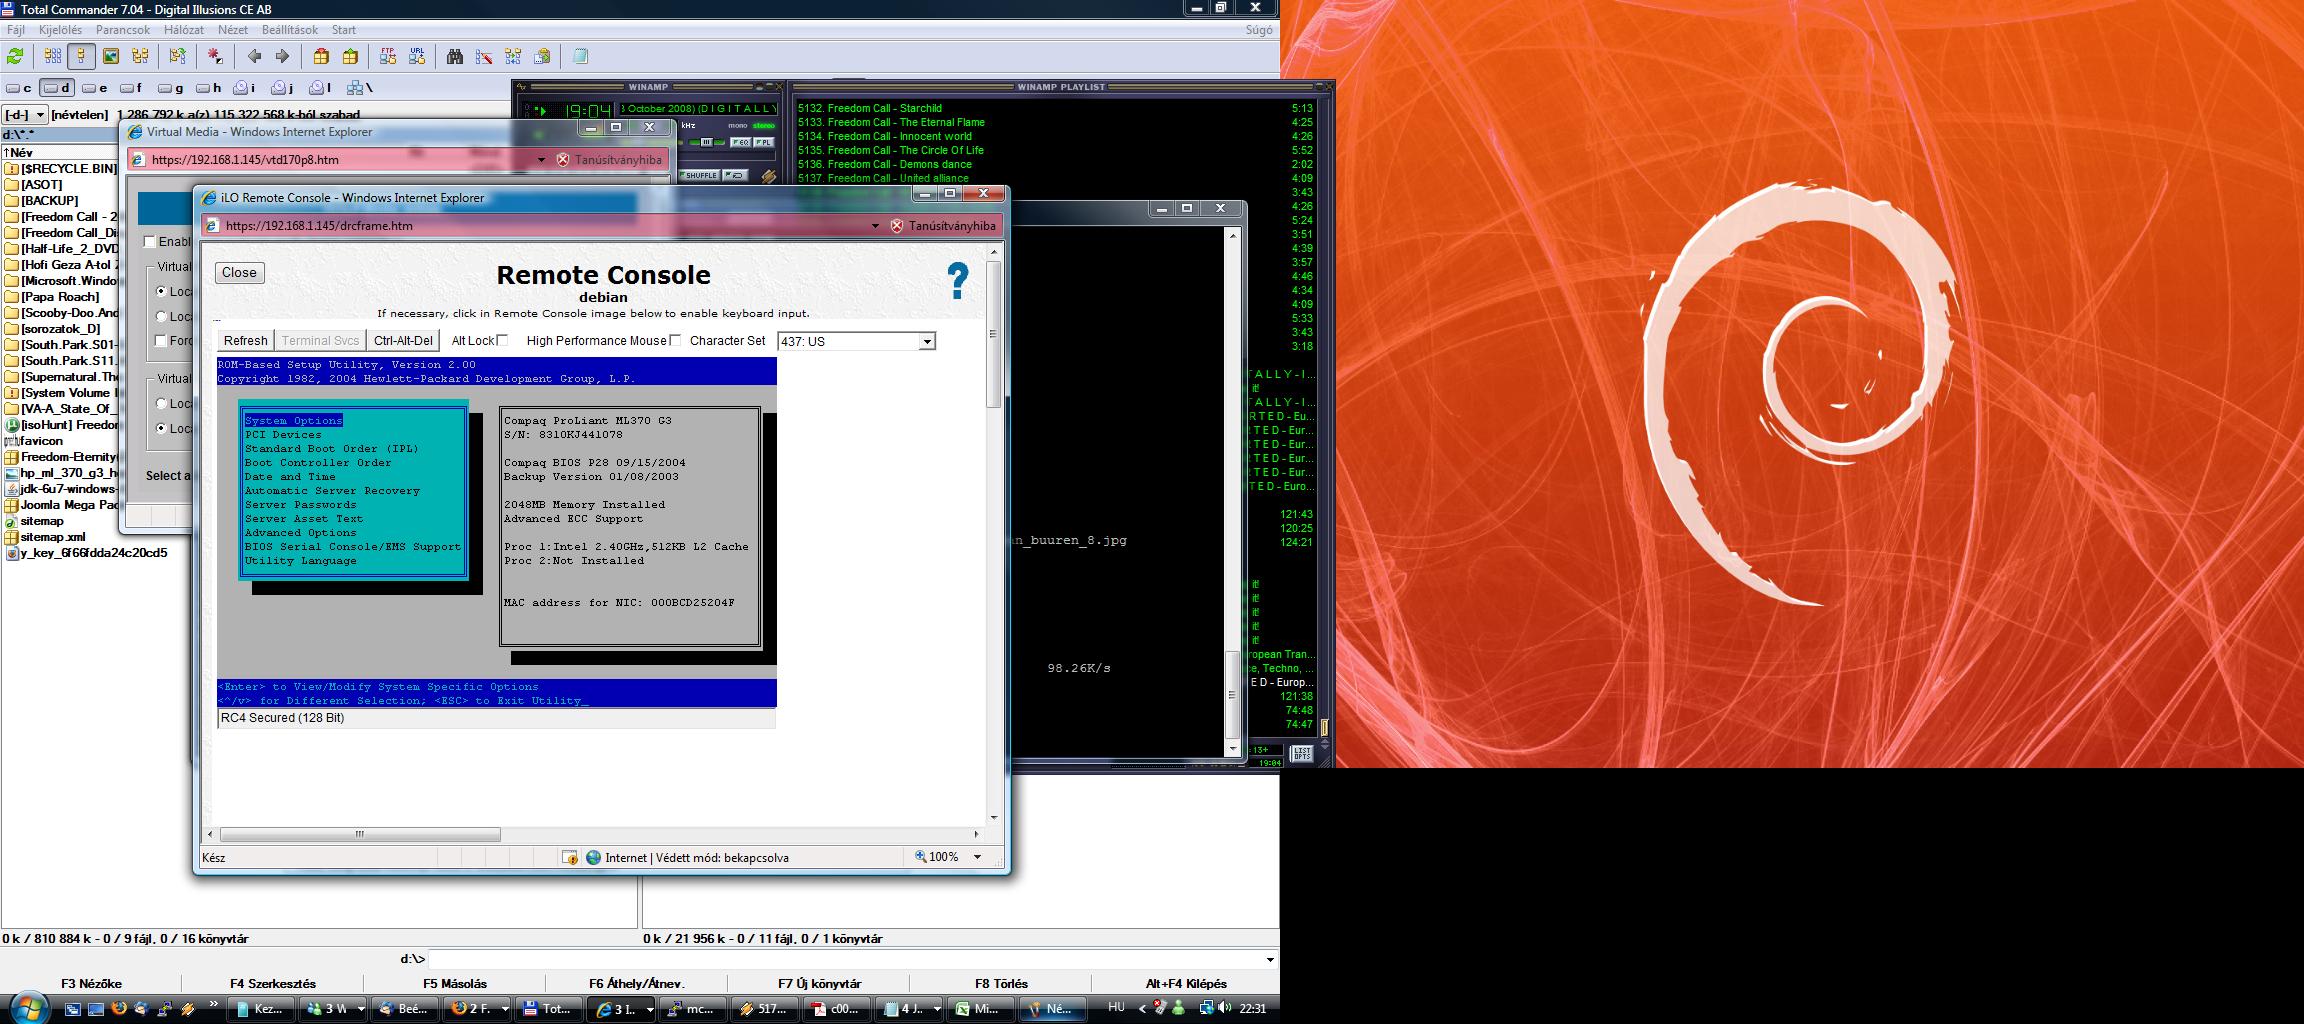Click the notepad icon in toolbar
Image resolution: width=2304 pixels, height=1024 pixels.
[x=580, y=57]
